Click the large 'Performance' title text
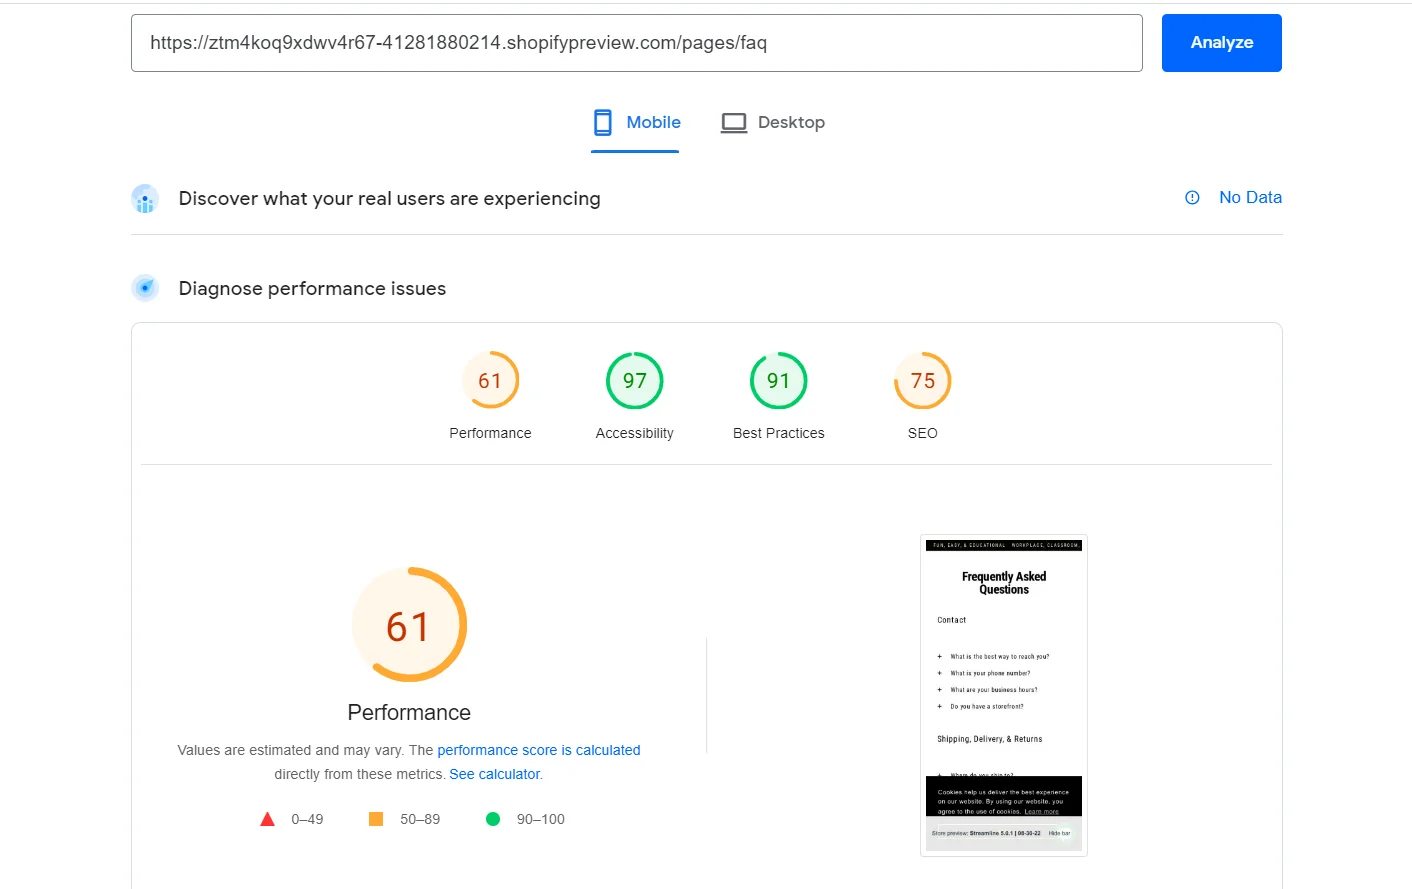This screenshot has height=889, width=1412. pos(409,712)
